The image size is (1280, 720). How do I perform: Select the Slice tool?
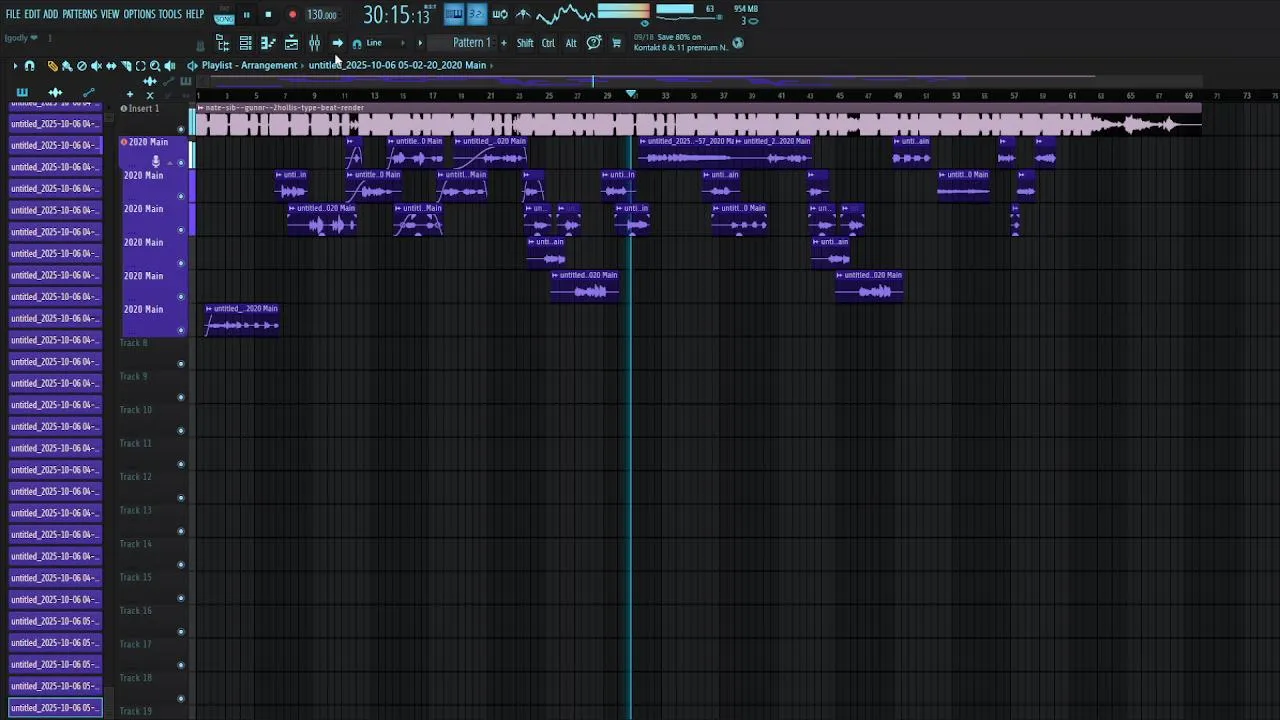(x=127, y=66)
